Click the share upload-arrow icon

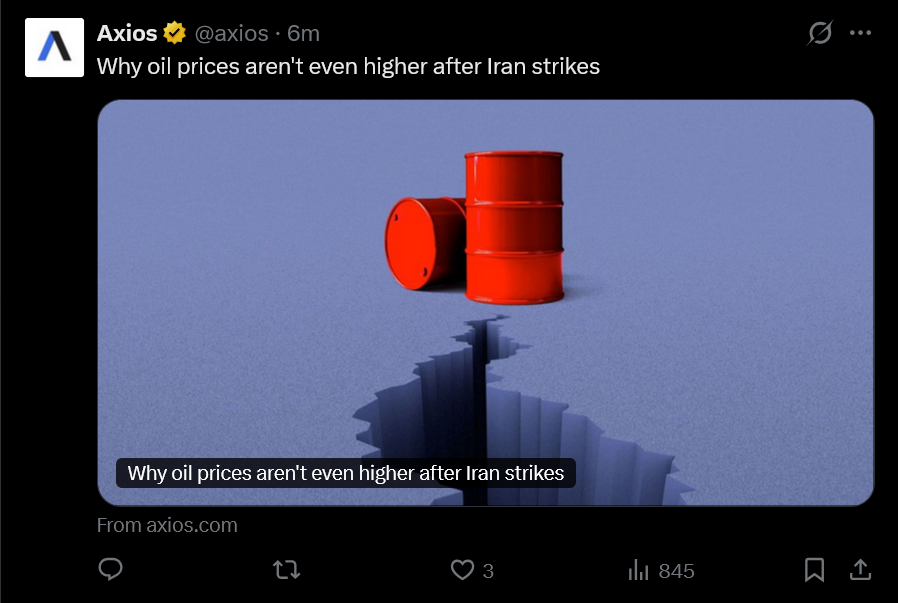[x=860, y=570]
